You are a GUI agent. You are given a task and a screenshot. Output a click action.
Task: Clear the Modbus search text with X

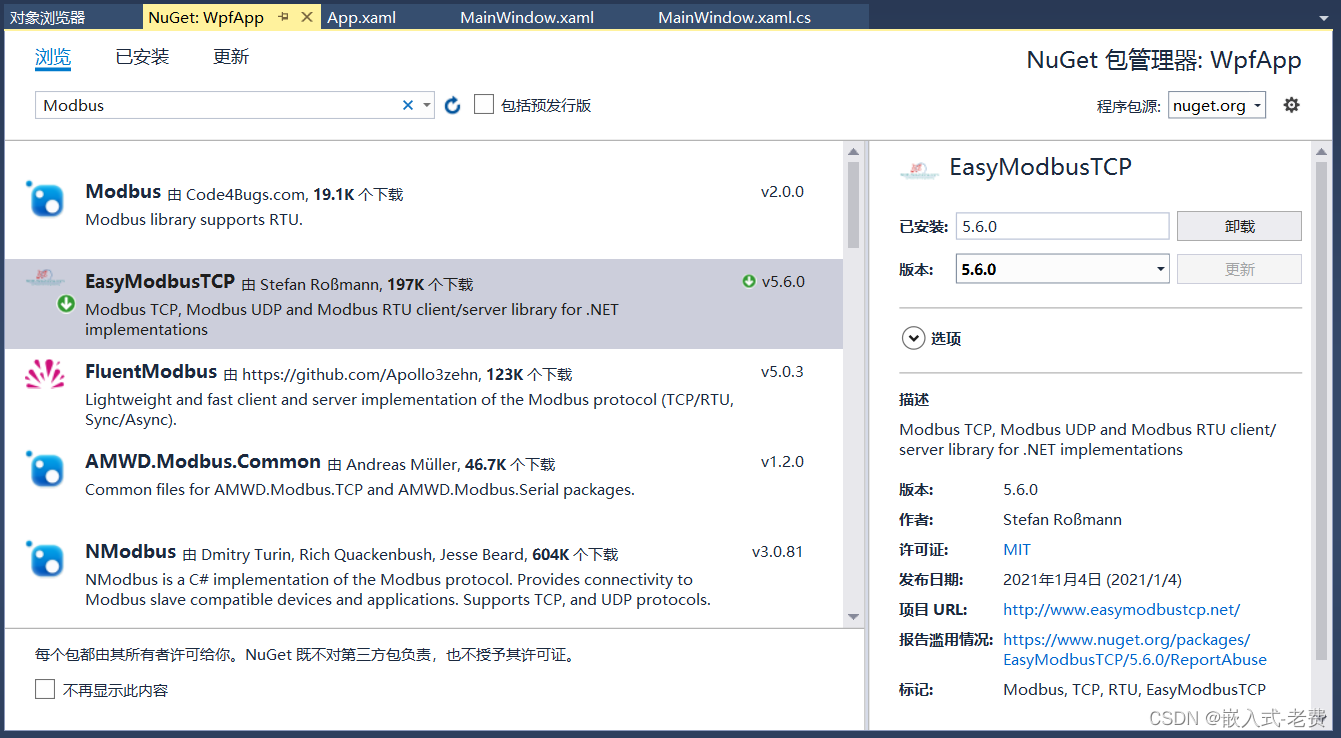[408, 105]
